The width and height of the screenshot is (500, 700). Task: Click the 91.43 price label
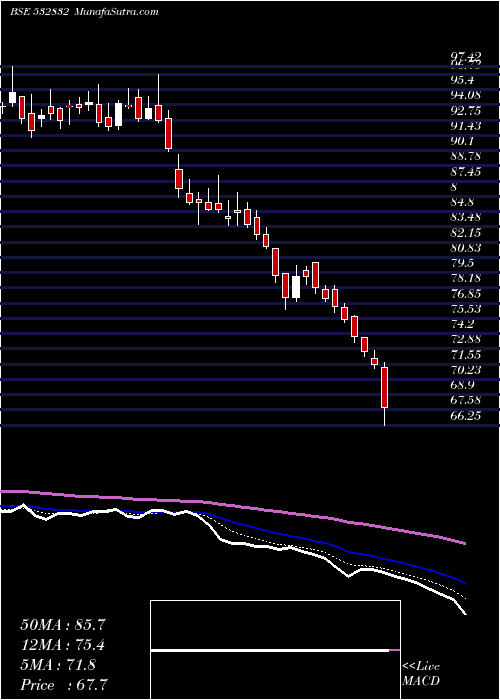click(x=466, y=126)
